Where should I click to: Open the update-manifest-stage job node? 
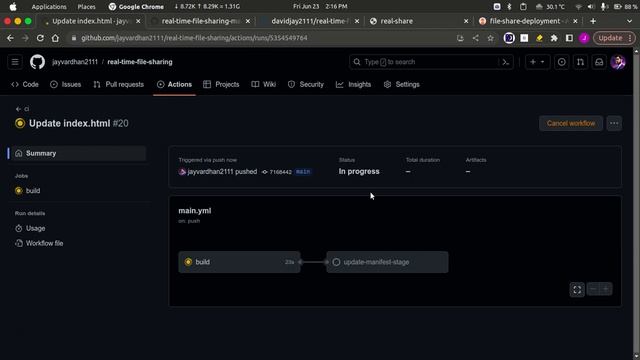click(387, 262)
